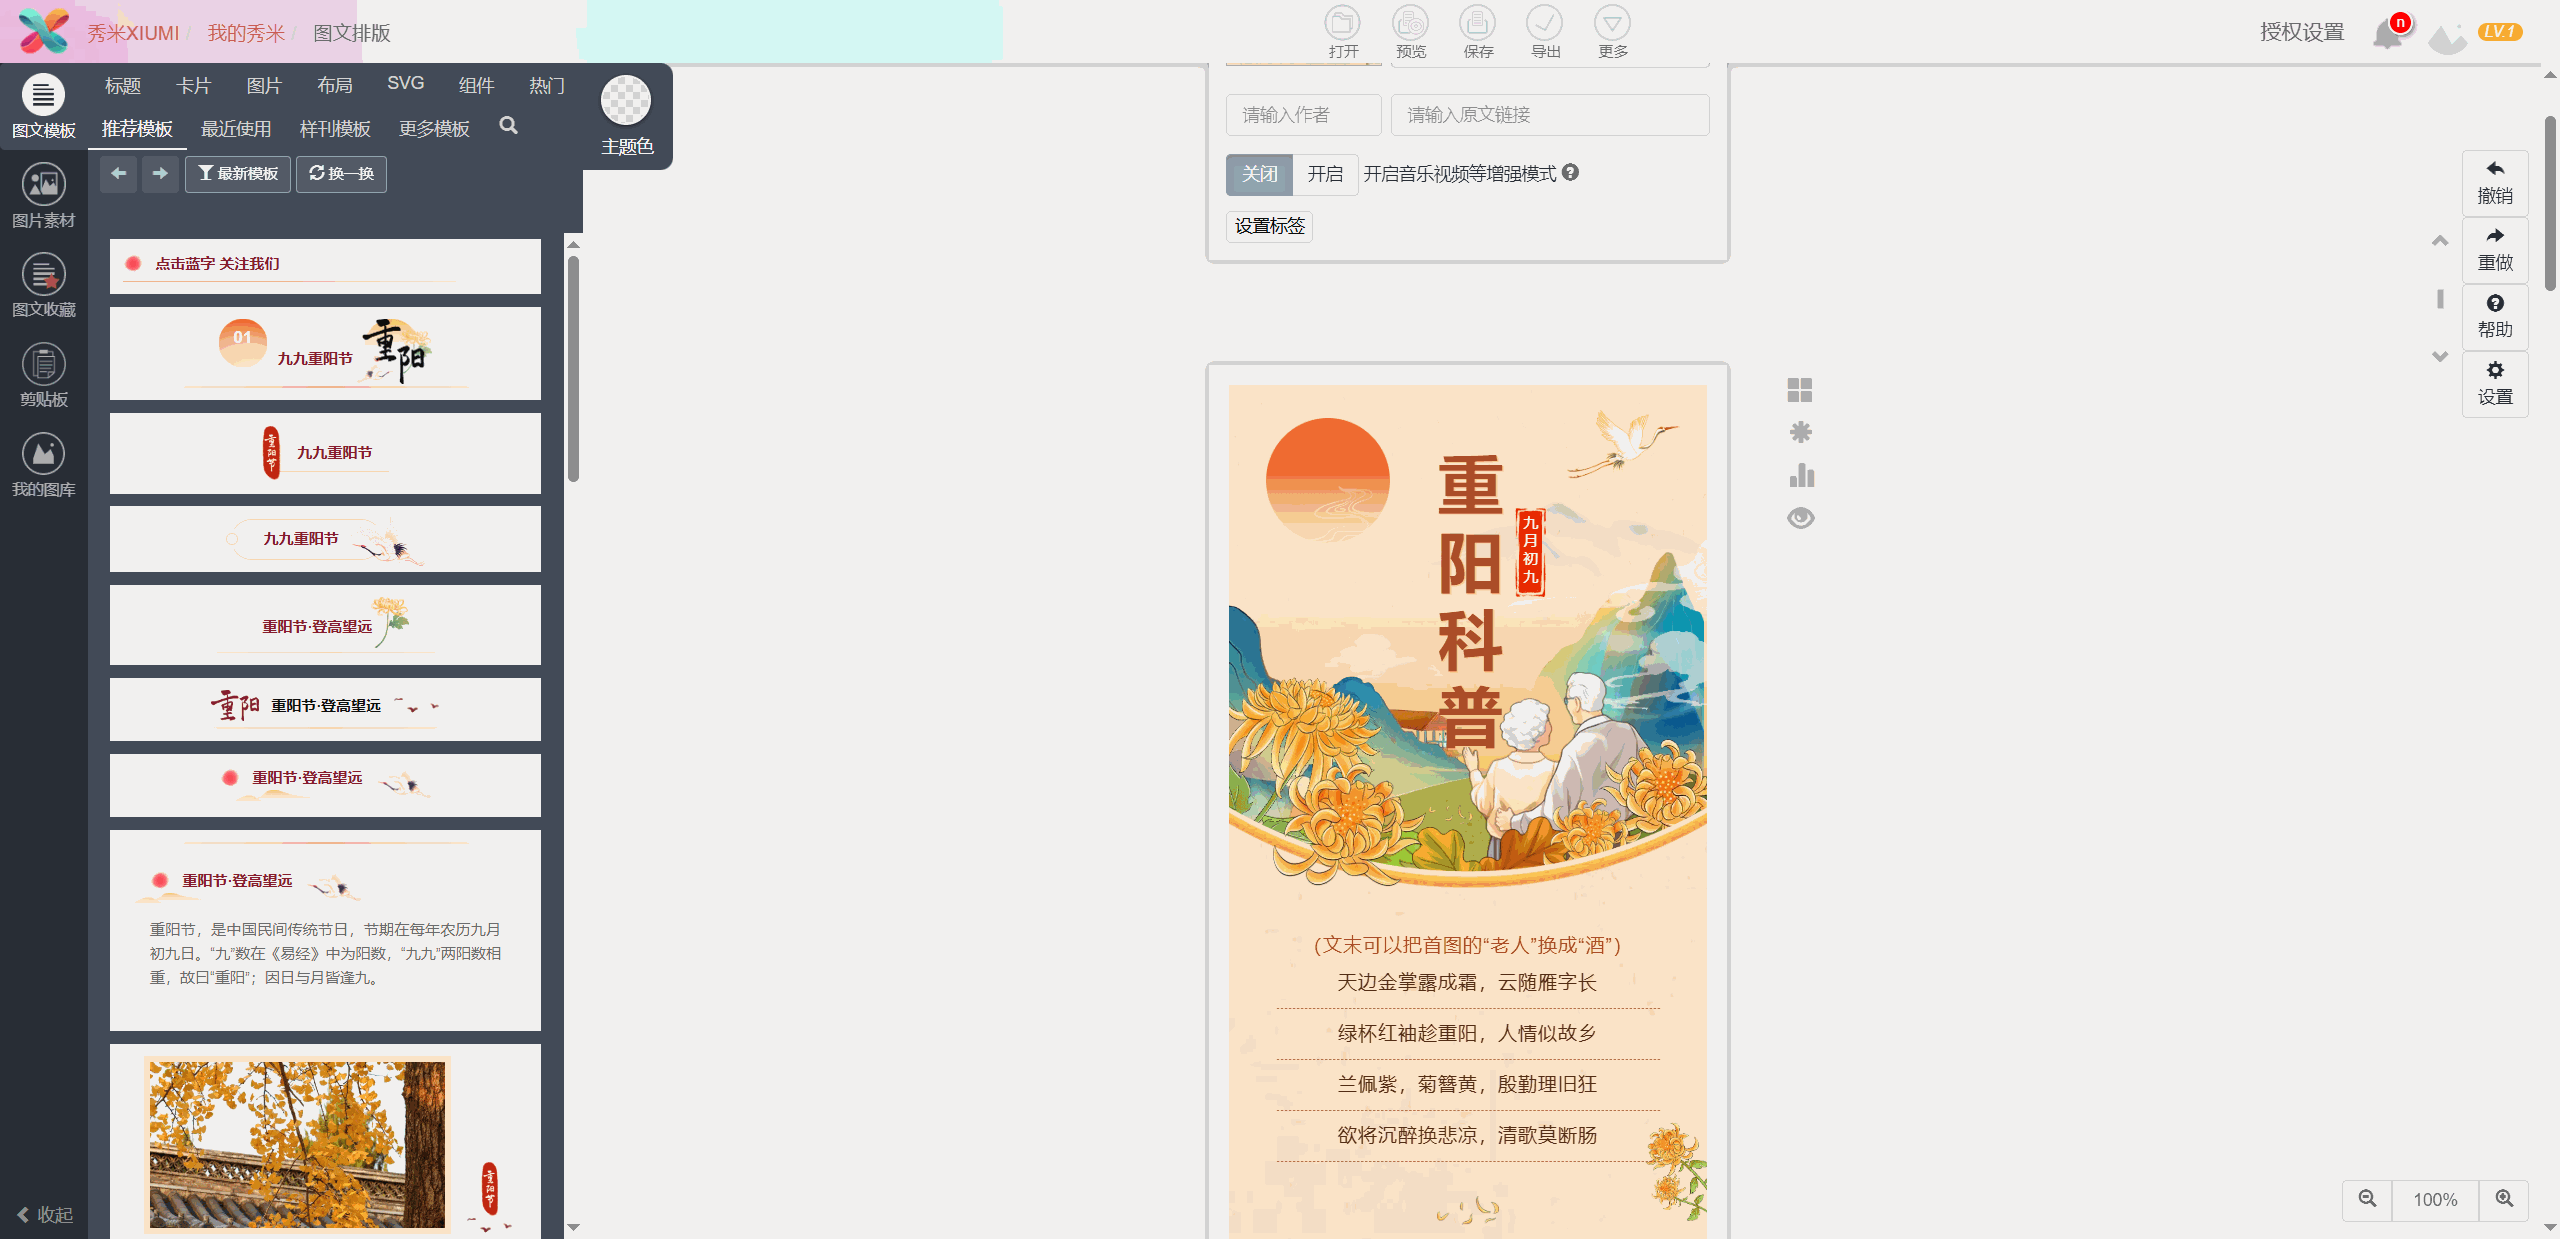
Task: Open 授权设置 link
Action: pos(2302,33)
